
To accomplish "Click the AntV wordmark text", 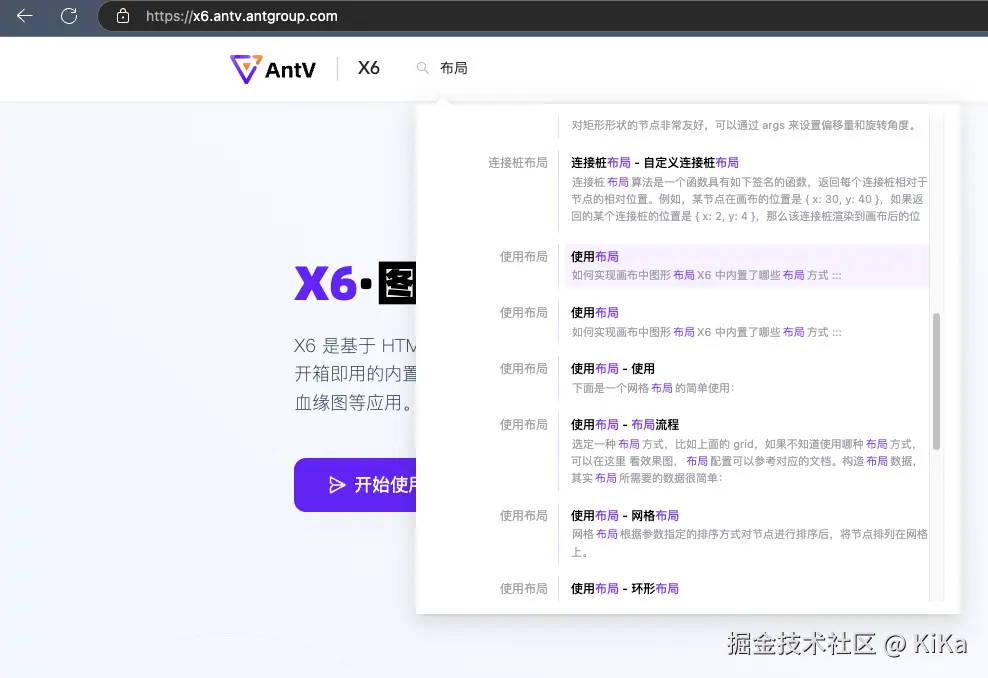I will click(x=290, y=70).
